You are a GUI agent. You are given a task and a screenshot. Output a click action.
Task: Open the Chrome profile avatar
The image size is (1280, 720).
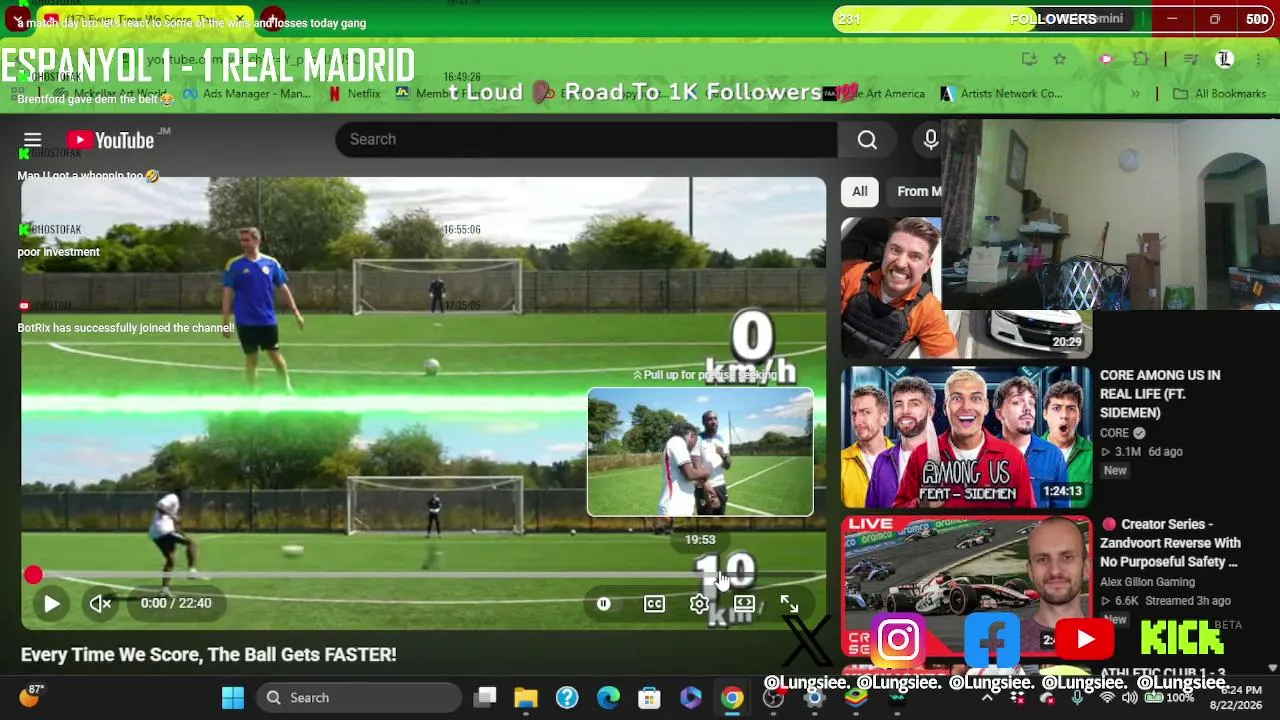1224,60
